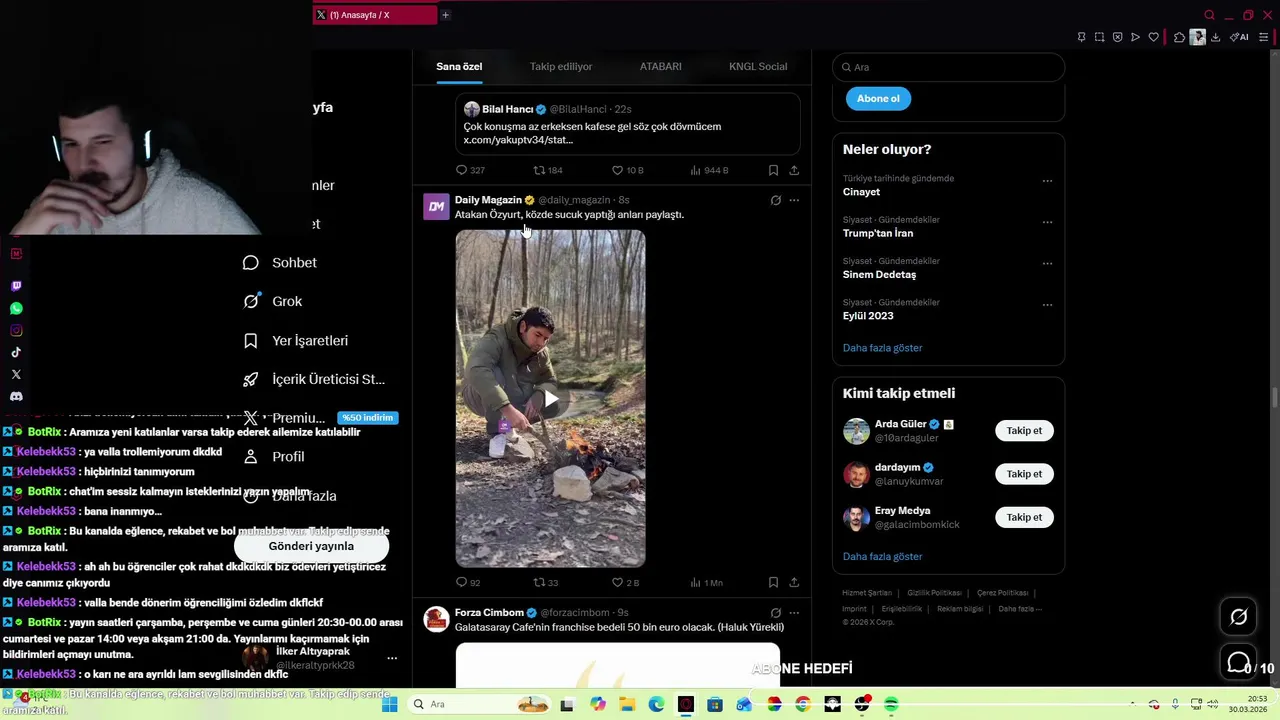The height and width of the screenshot is (720, 1280).
Task: Open File Explorer from taskbar
Action: click(626, 704)
